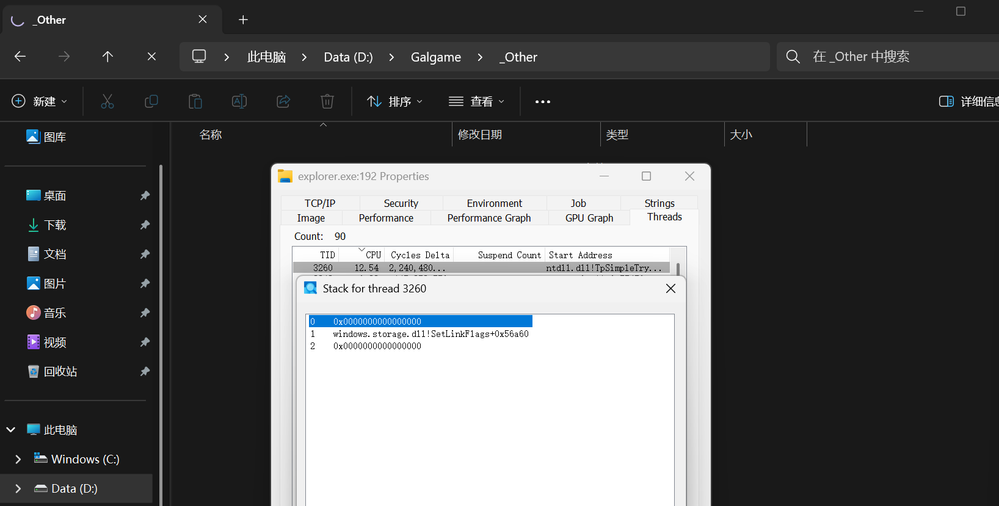Sort by the 类型 column header
This screenshot has width=999, height=506.
tap(617, 135)
